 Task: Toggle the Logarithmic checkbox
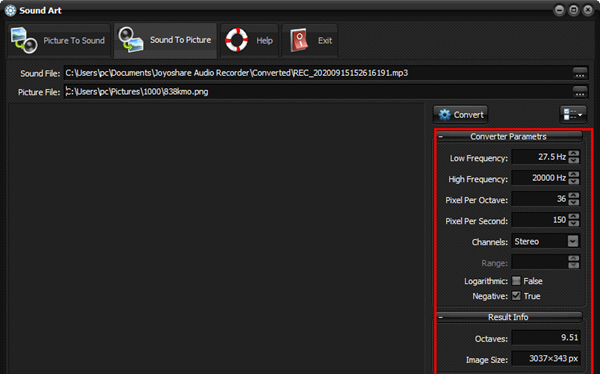coord(516,281)
